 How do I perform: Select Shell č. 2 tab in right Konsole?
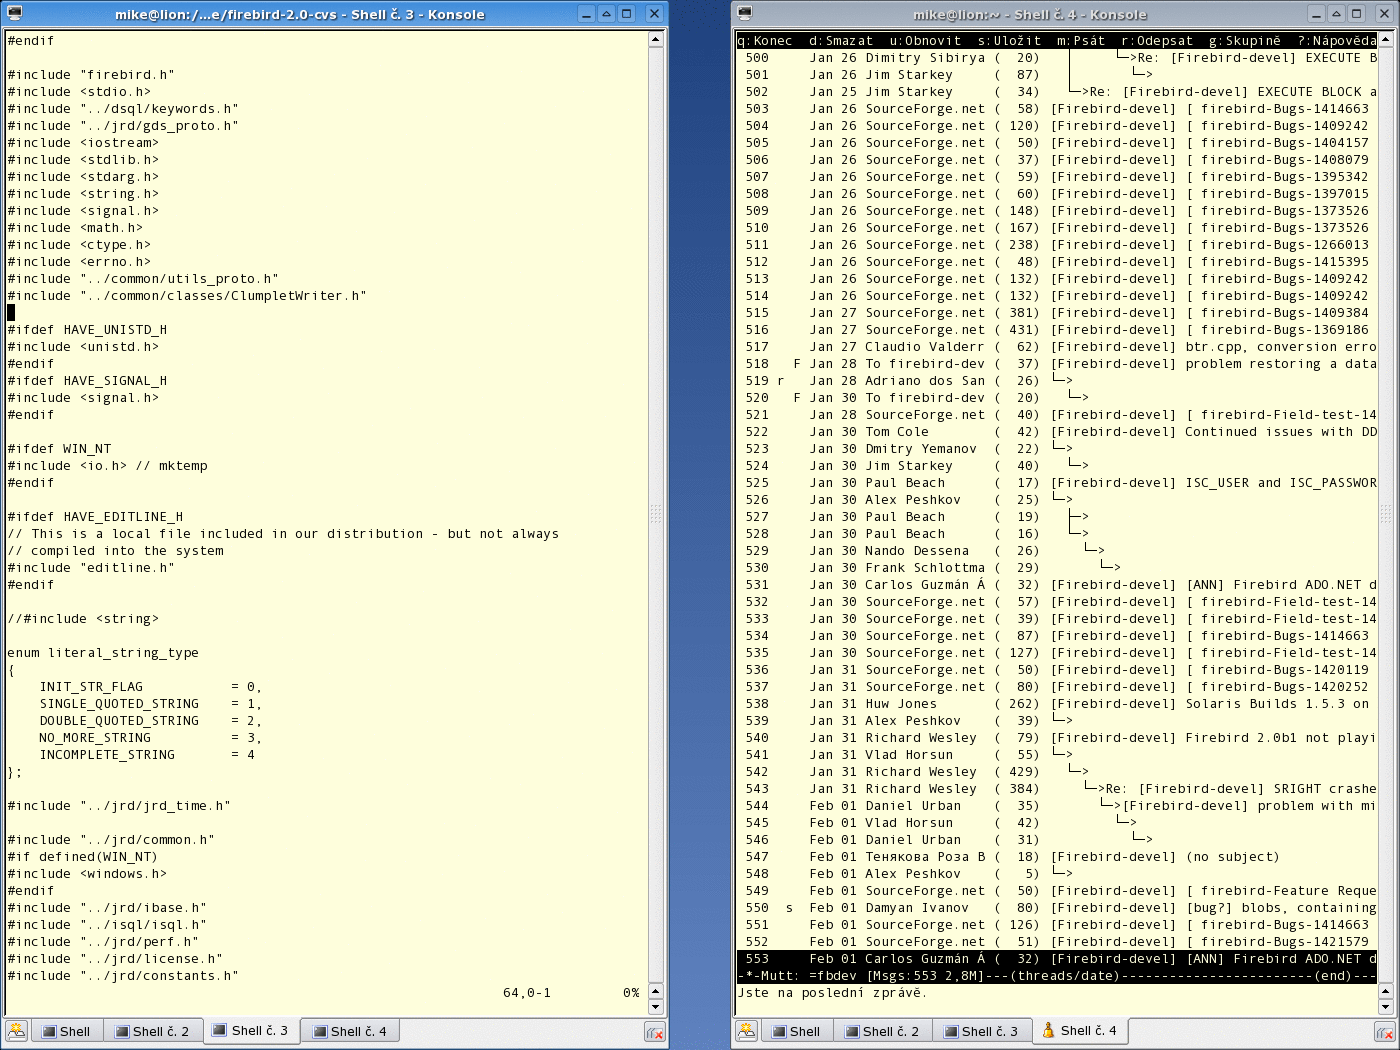pos(882,1031)
